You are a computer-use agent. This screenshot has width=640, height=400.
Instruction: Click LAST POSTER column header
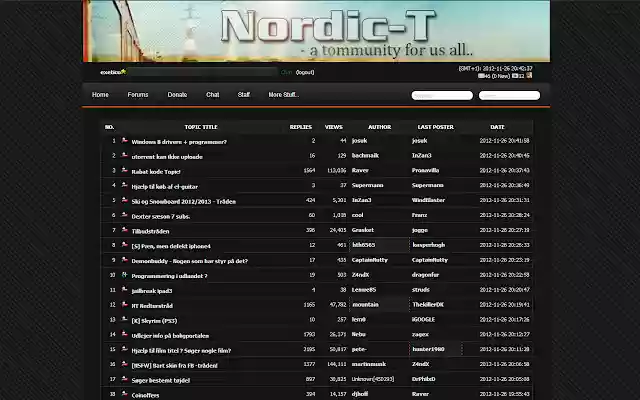[436, 127]
